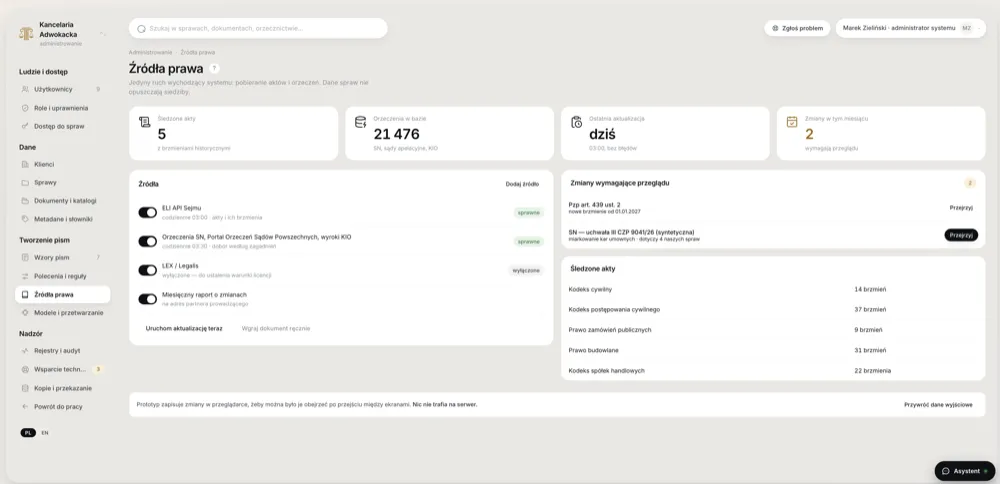Click the Źródła prawa breadcrumb

coord(198,52)
